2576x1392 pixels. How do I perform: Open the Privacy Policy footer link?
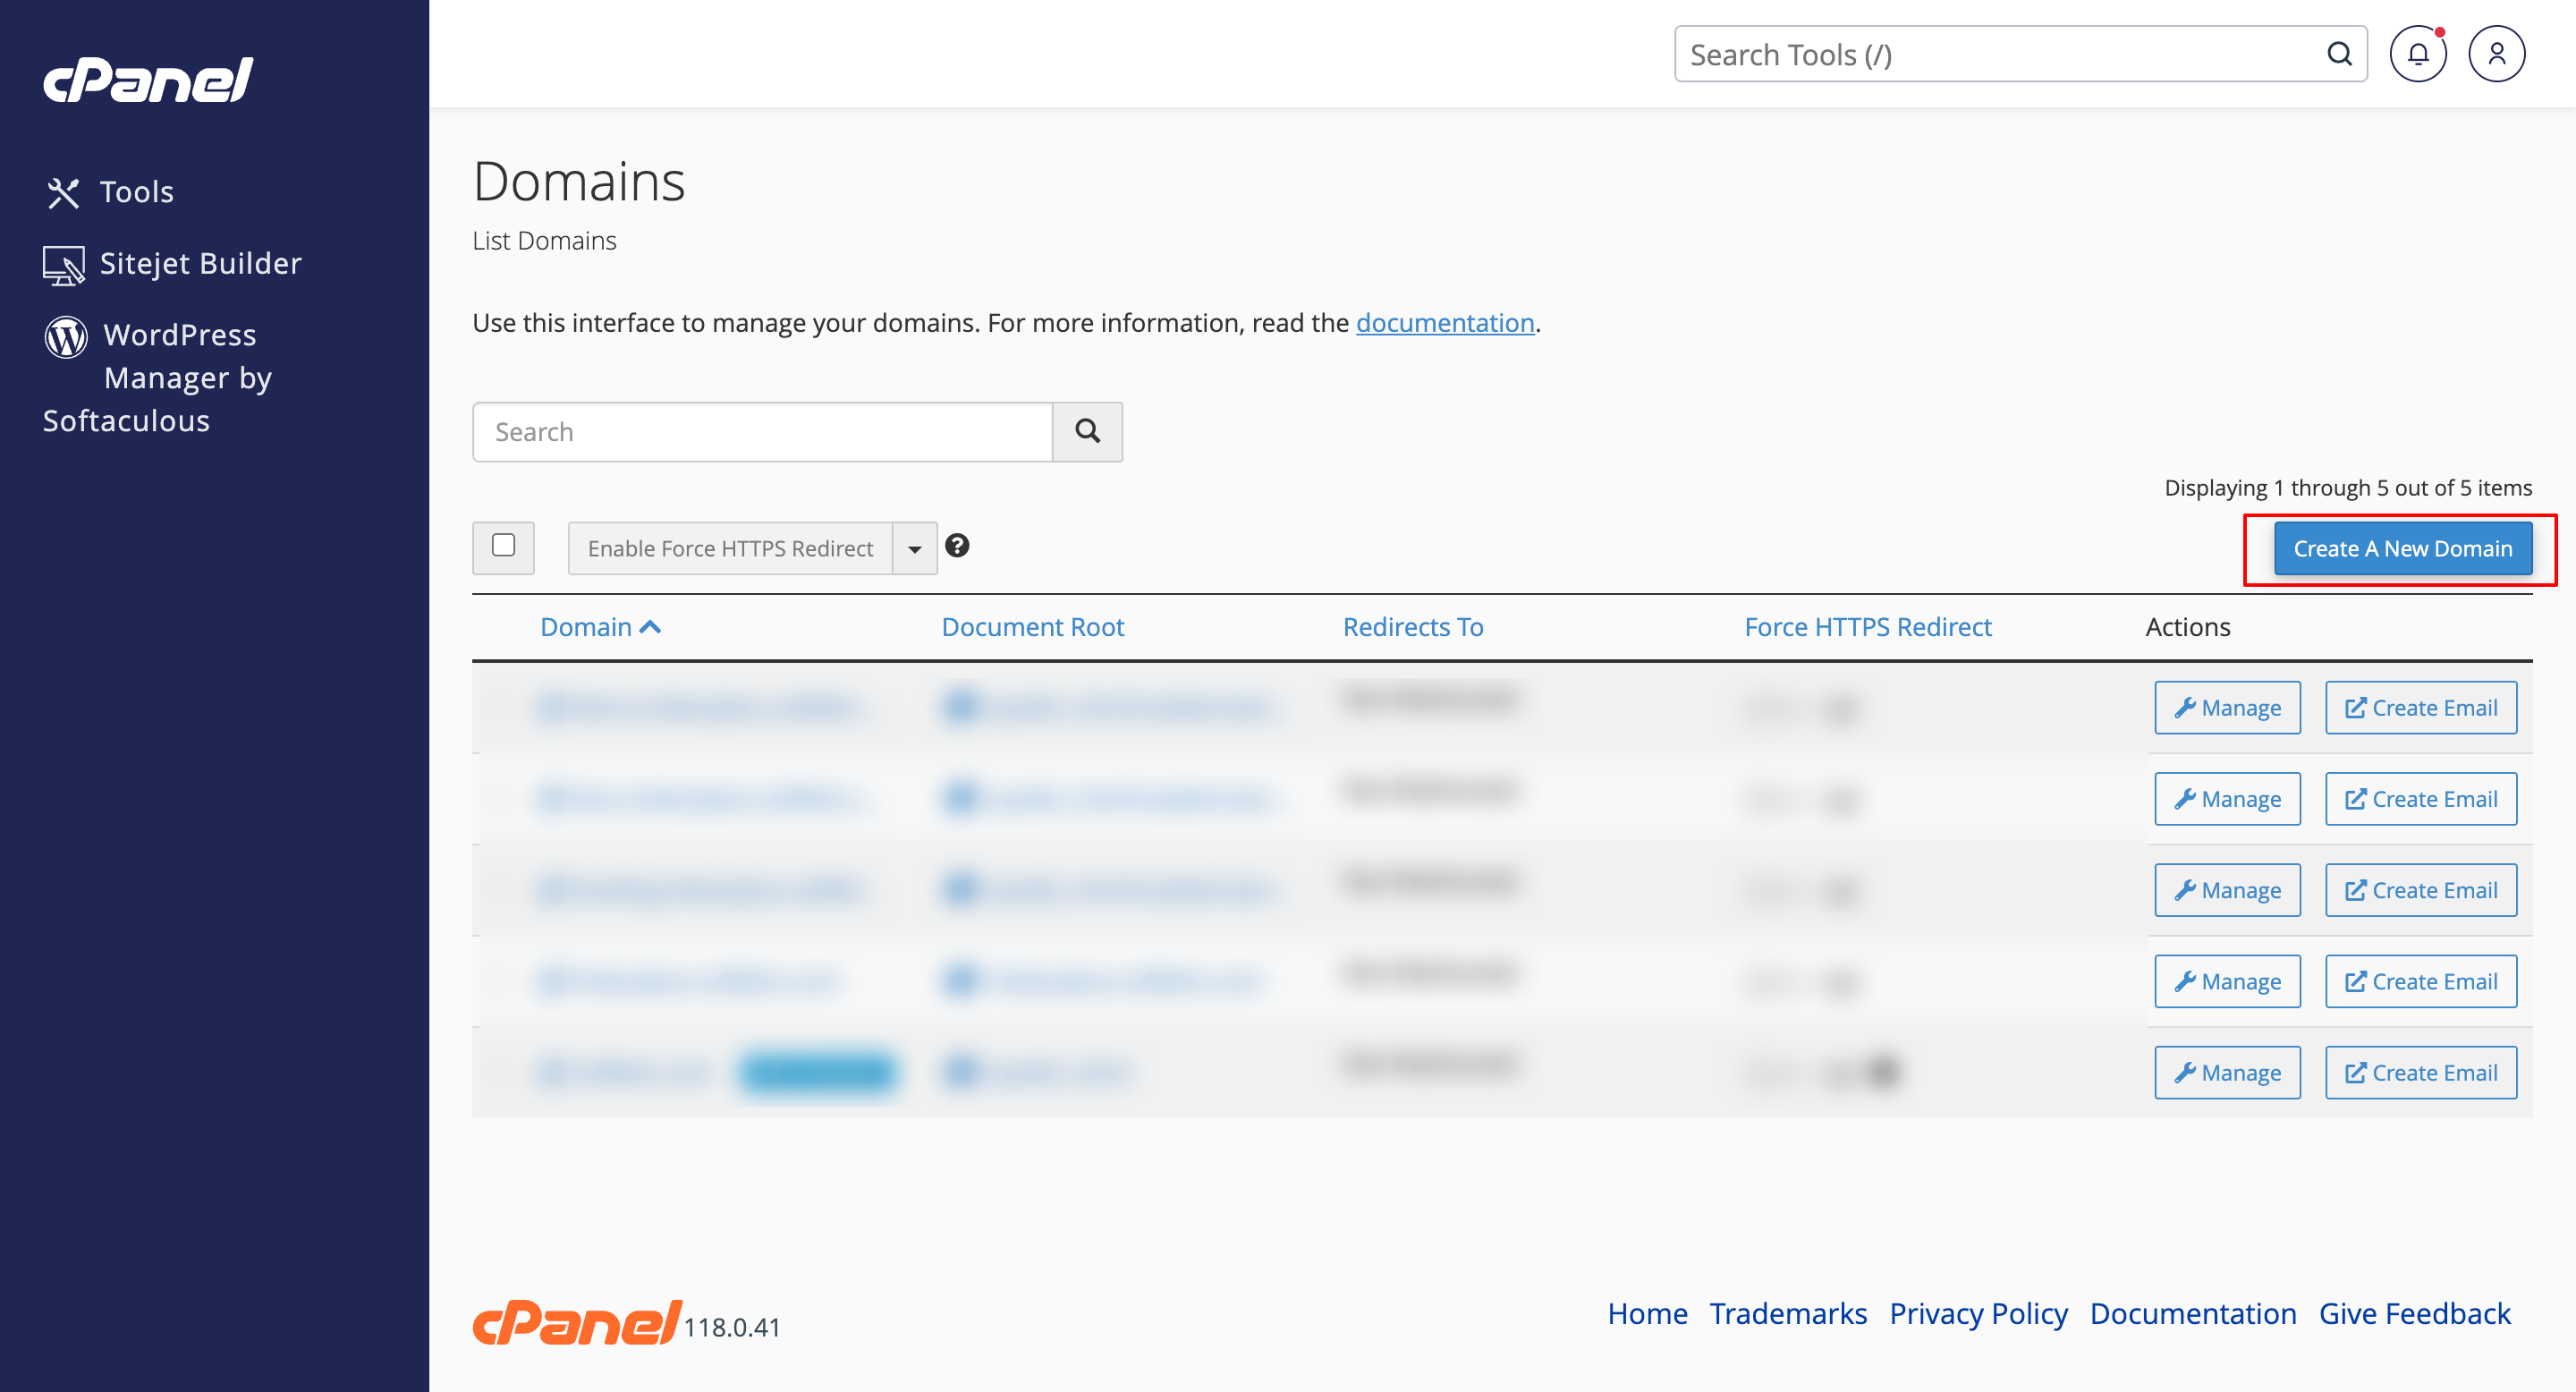click(x=1978, y=1313)
